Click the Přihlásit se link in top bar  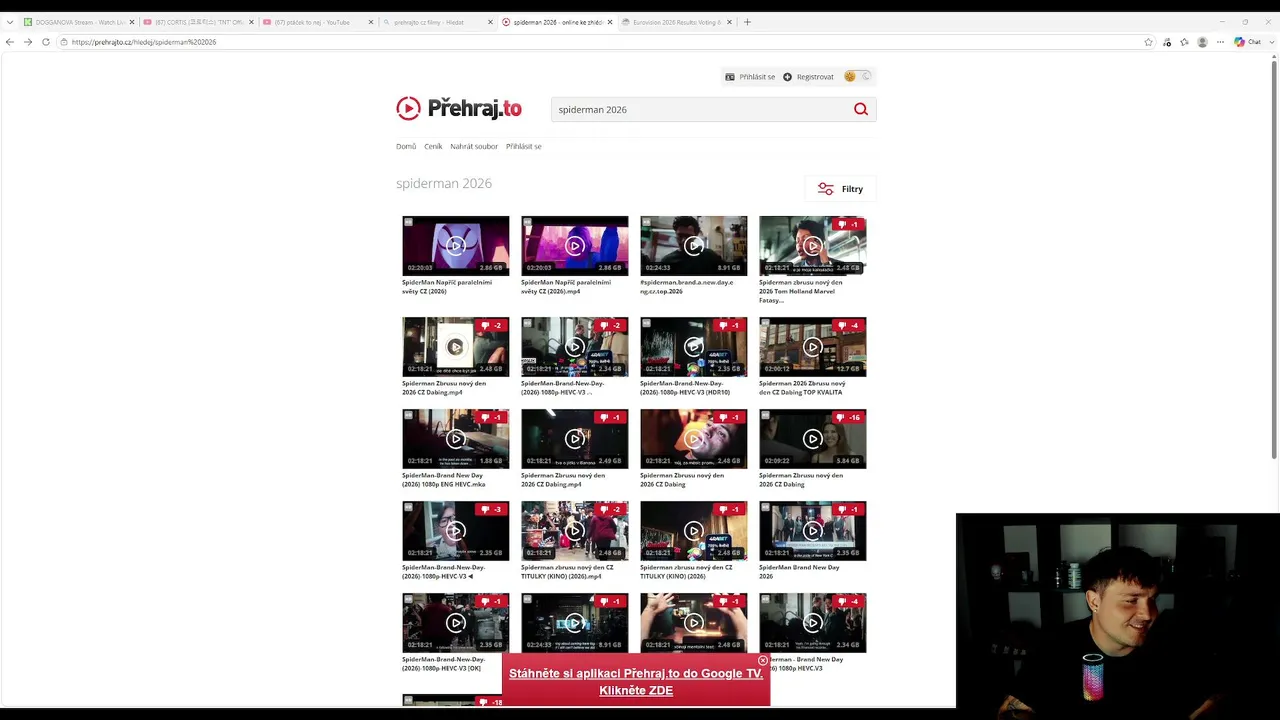click(x=750, y=77)
